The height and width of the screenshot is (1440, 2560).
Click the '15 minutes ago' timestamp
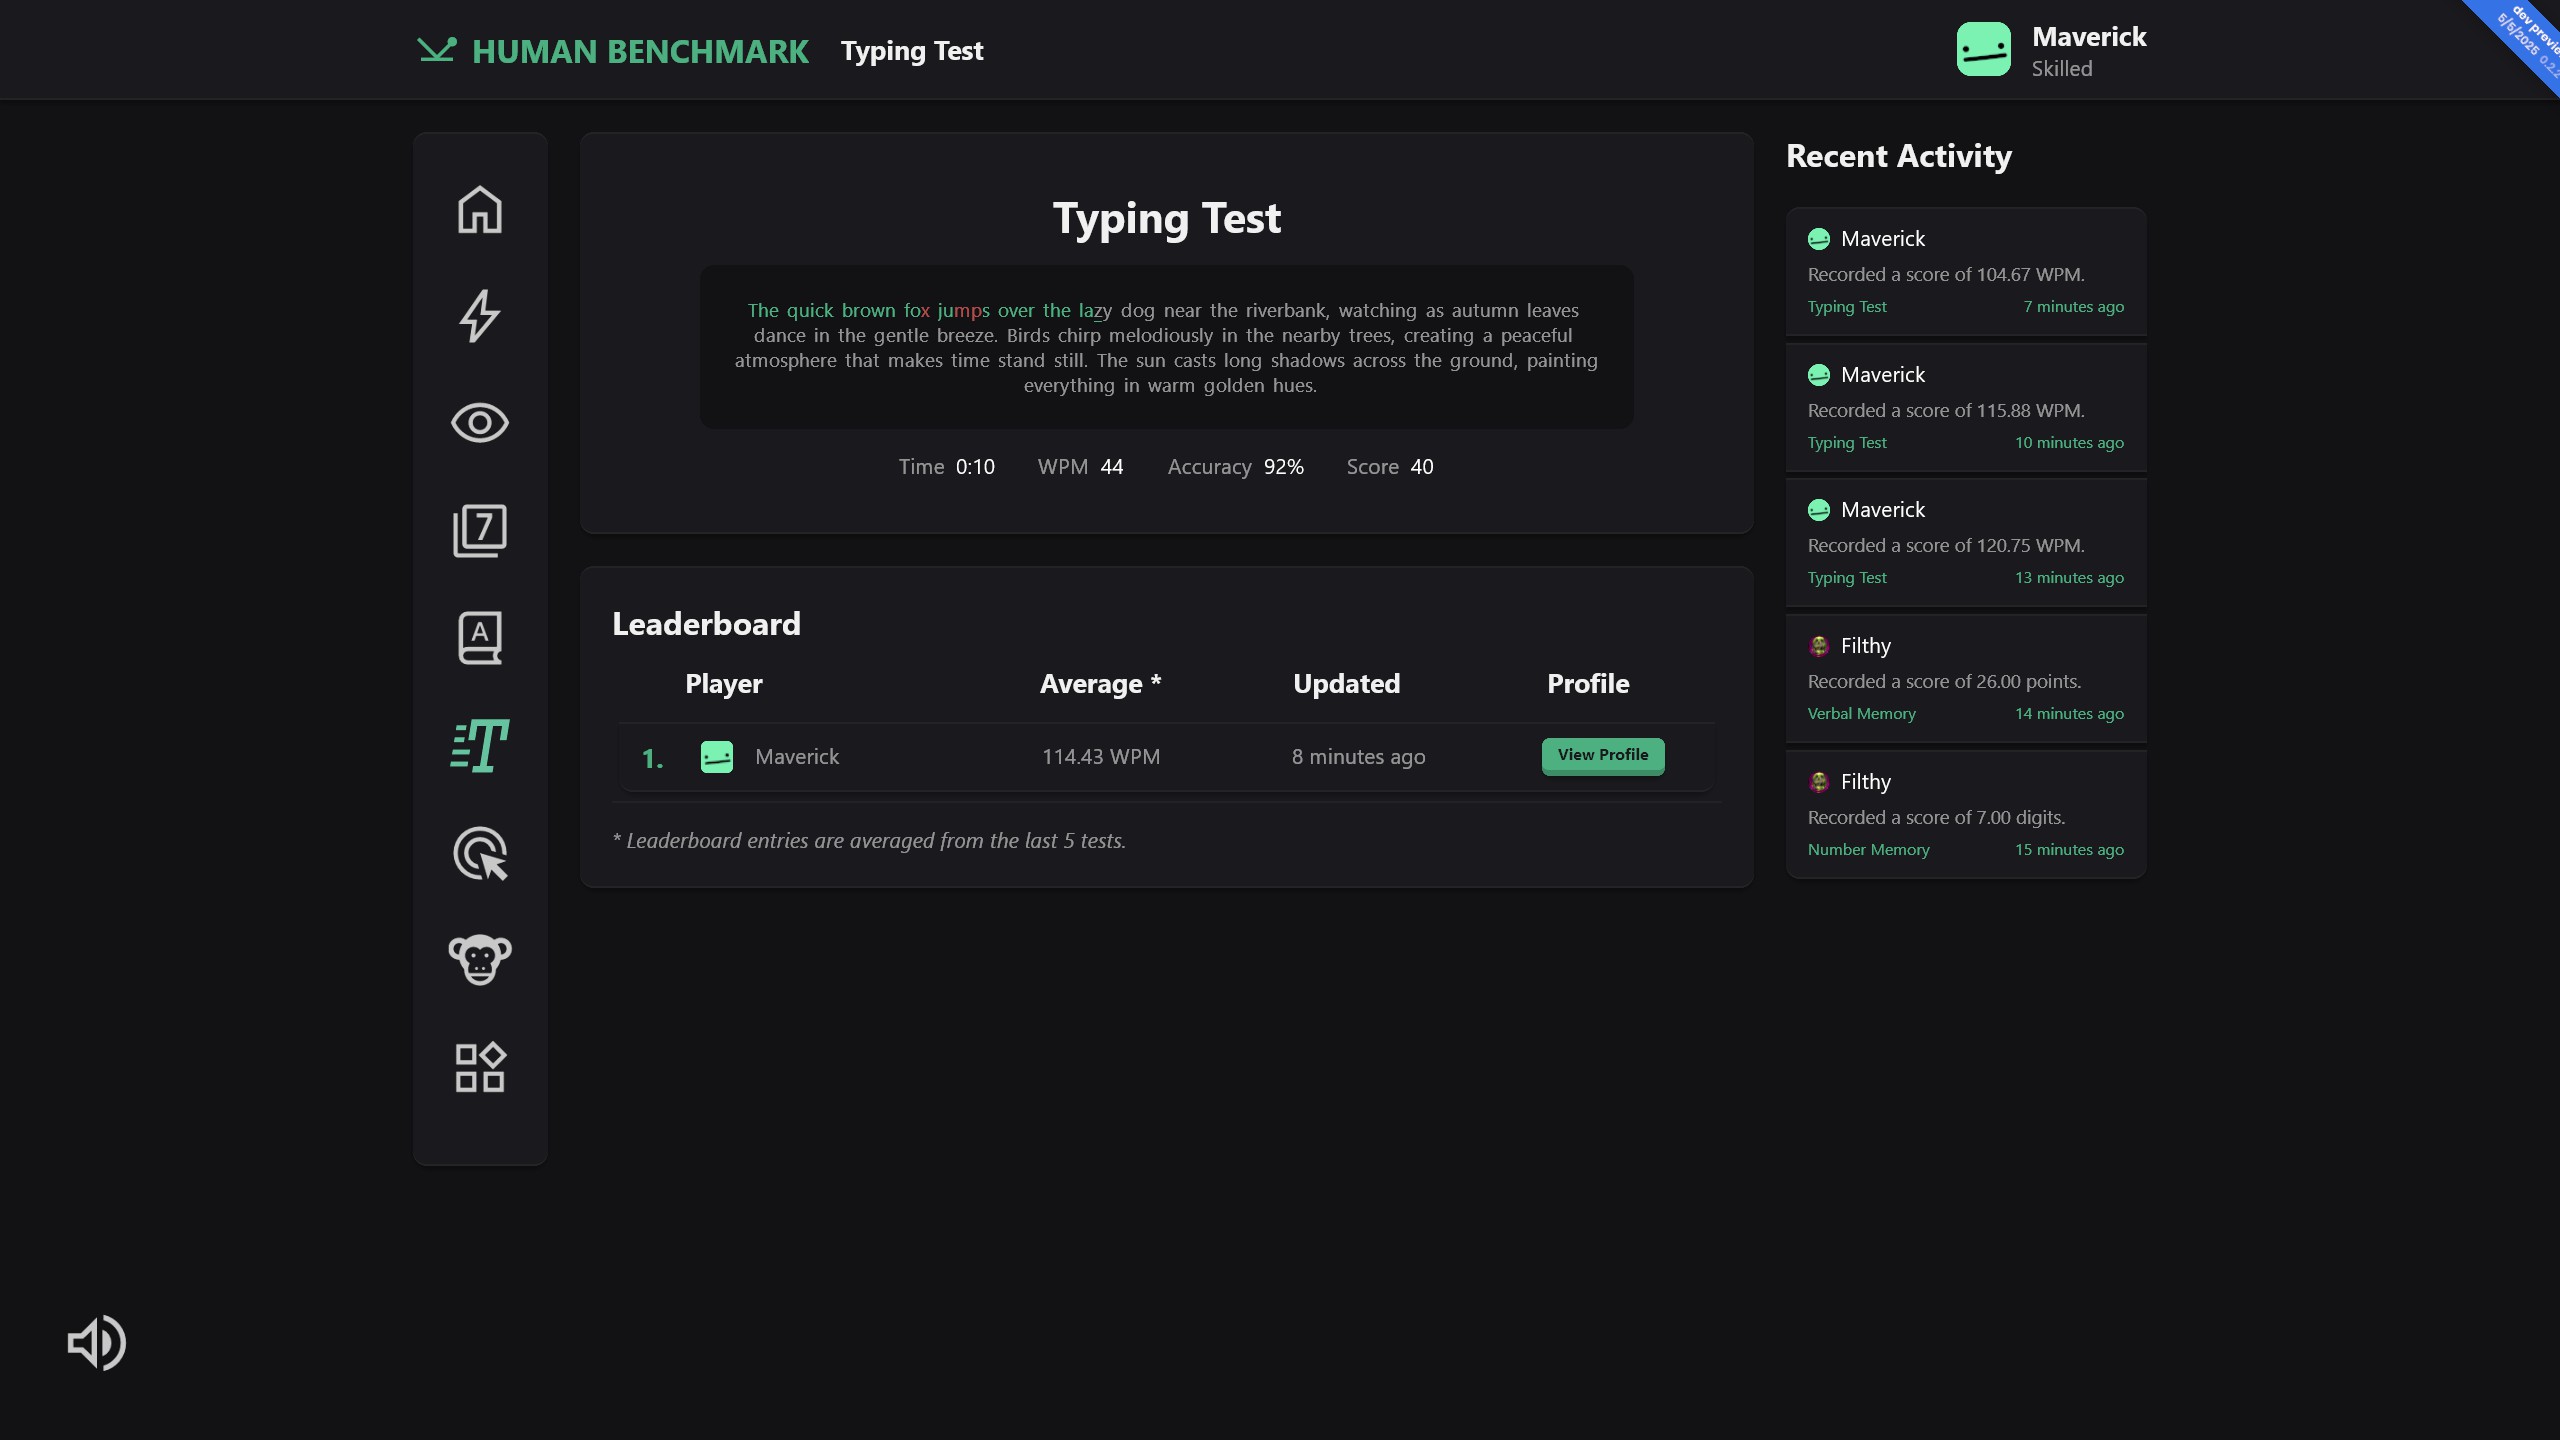click(2069, 850)
